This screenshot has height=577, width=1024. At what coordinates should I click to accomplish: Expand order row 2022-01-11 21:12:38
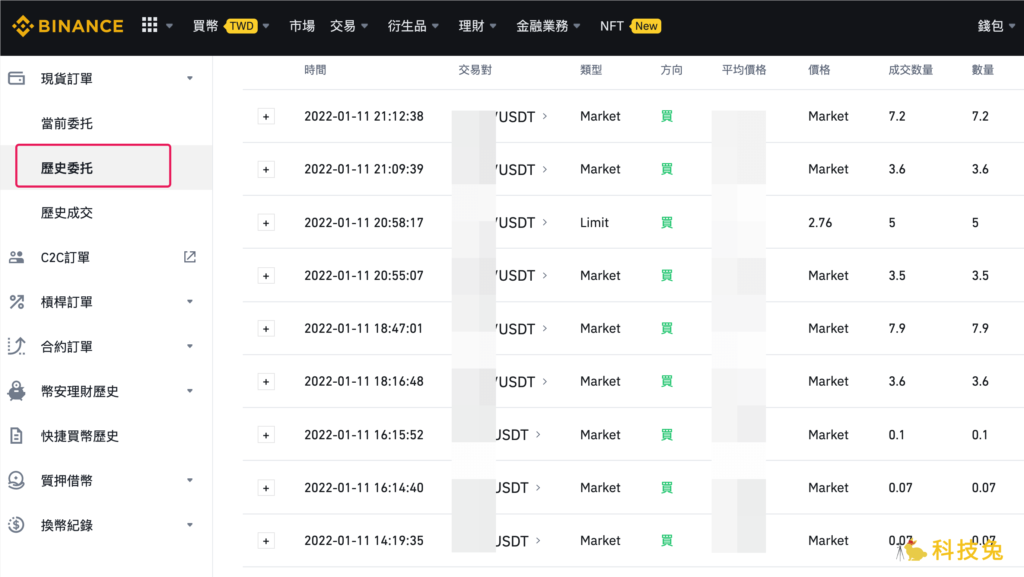tap(266, 117)
